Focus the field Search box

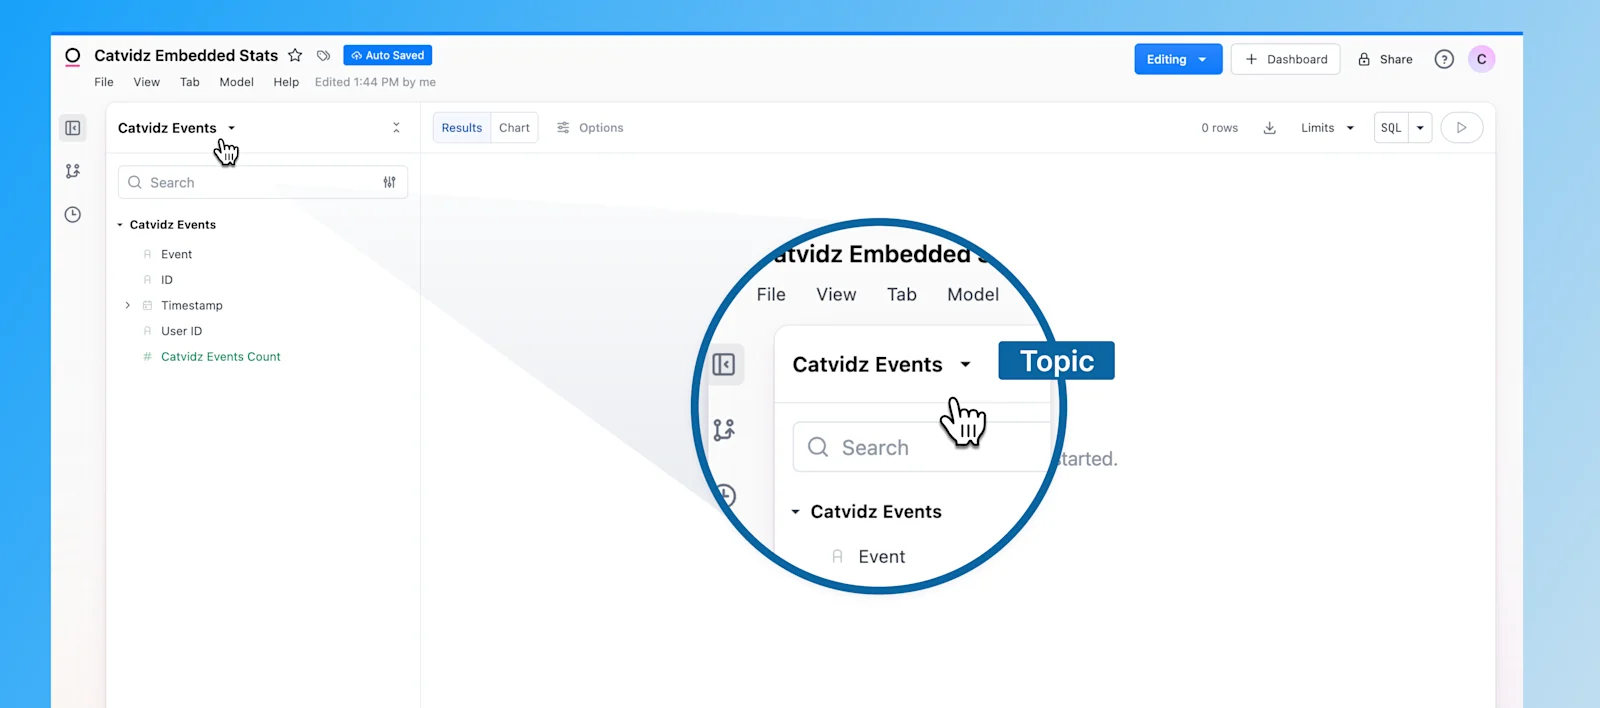tap(263, 182)
